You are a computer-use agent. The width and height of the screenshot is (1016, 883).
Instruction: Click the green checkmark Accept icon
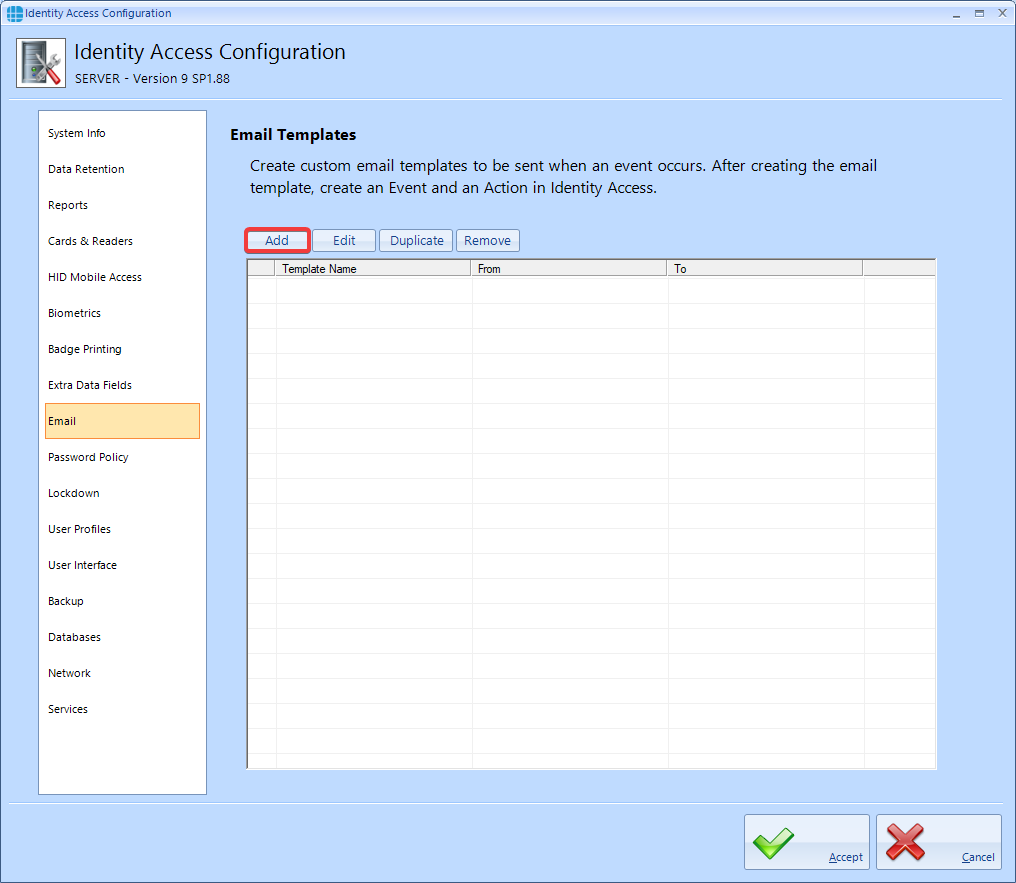coord(773,843)
